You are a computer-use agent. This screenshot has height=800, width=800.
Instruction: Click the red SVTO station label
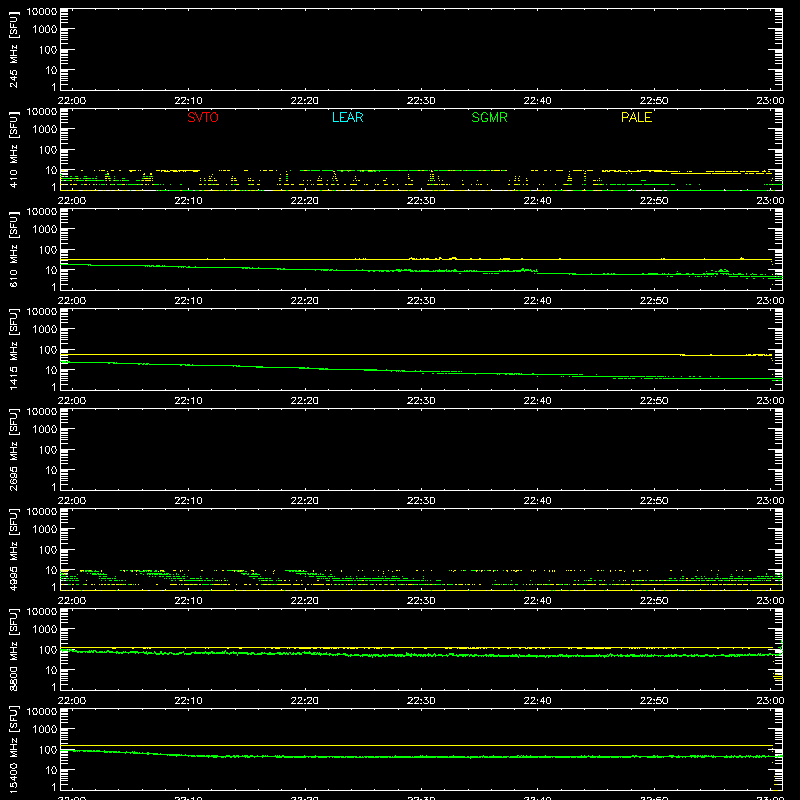203,117
